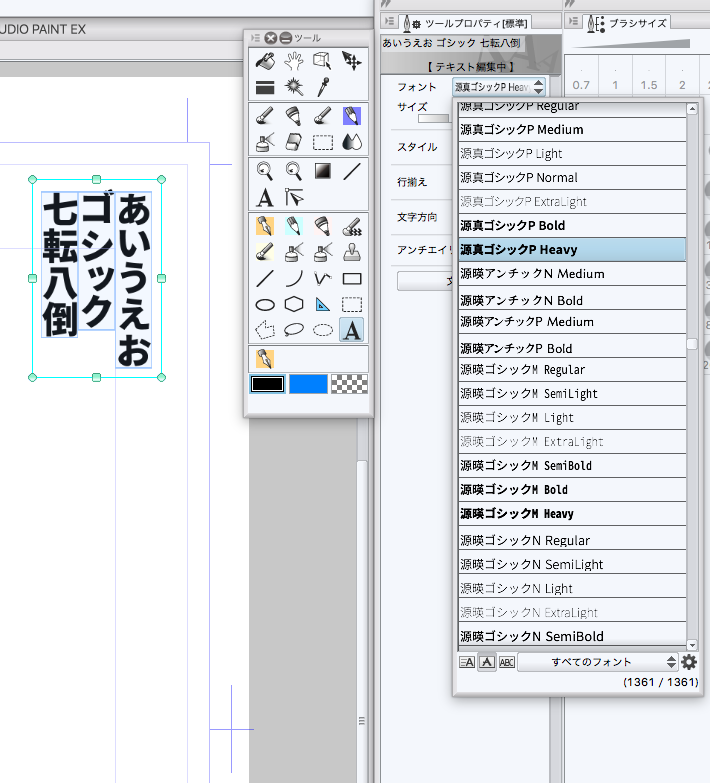710x783 pixels.
Task: Choose 源暎ゴシックM Heavy from font list
Action: coord(516,514)
